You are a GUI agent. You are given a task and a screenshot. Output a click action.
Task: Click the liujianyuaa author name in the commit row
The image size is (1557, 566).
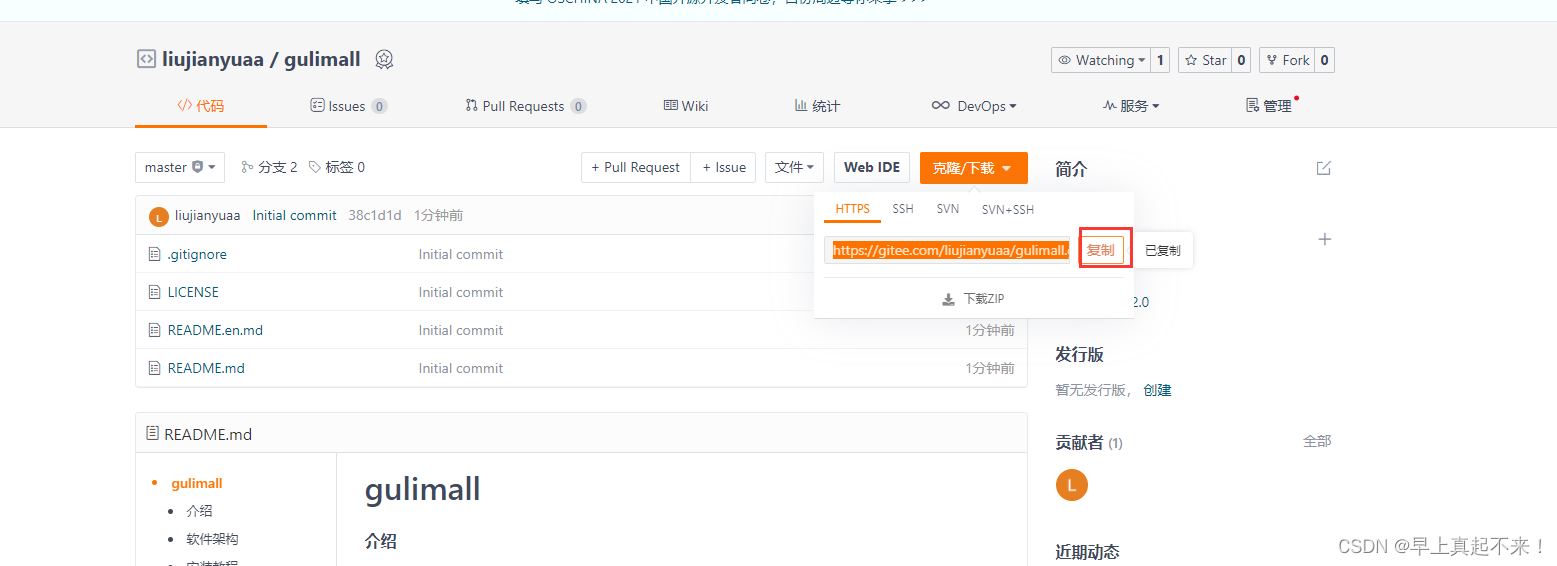(207, 215)
